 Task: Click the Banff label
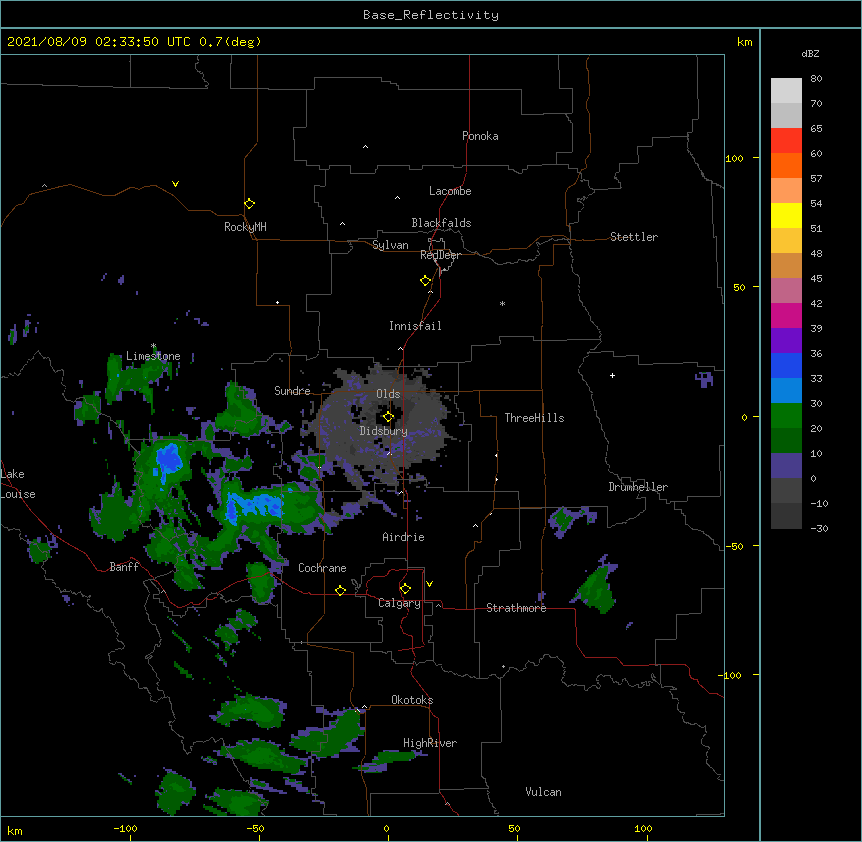[x=124, y=567]
